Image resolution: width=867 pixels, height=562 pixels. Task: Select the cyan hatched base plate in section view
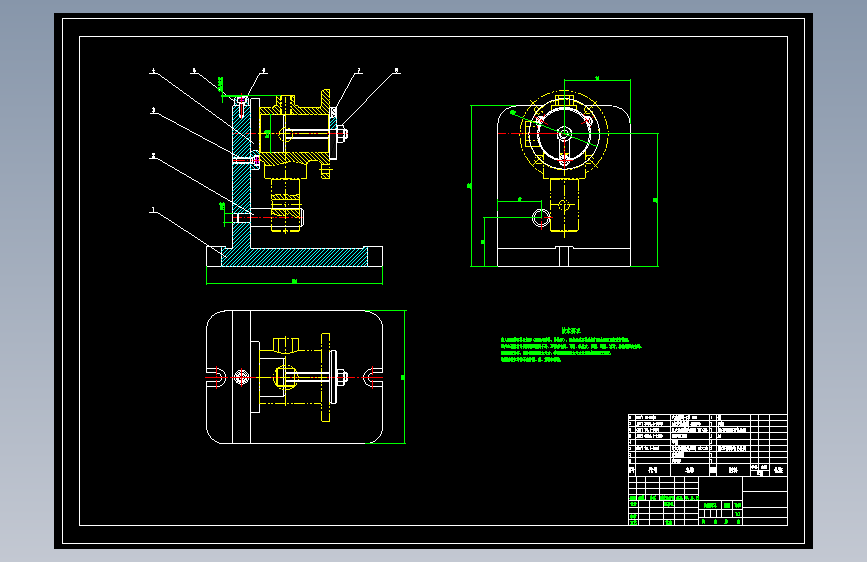pos(294,257)
